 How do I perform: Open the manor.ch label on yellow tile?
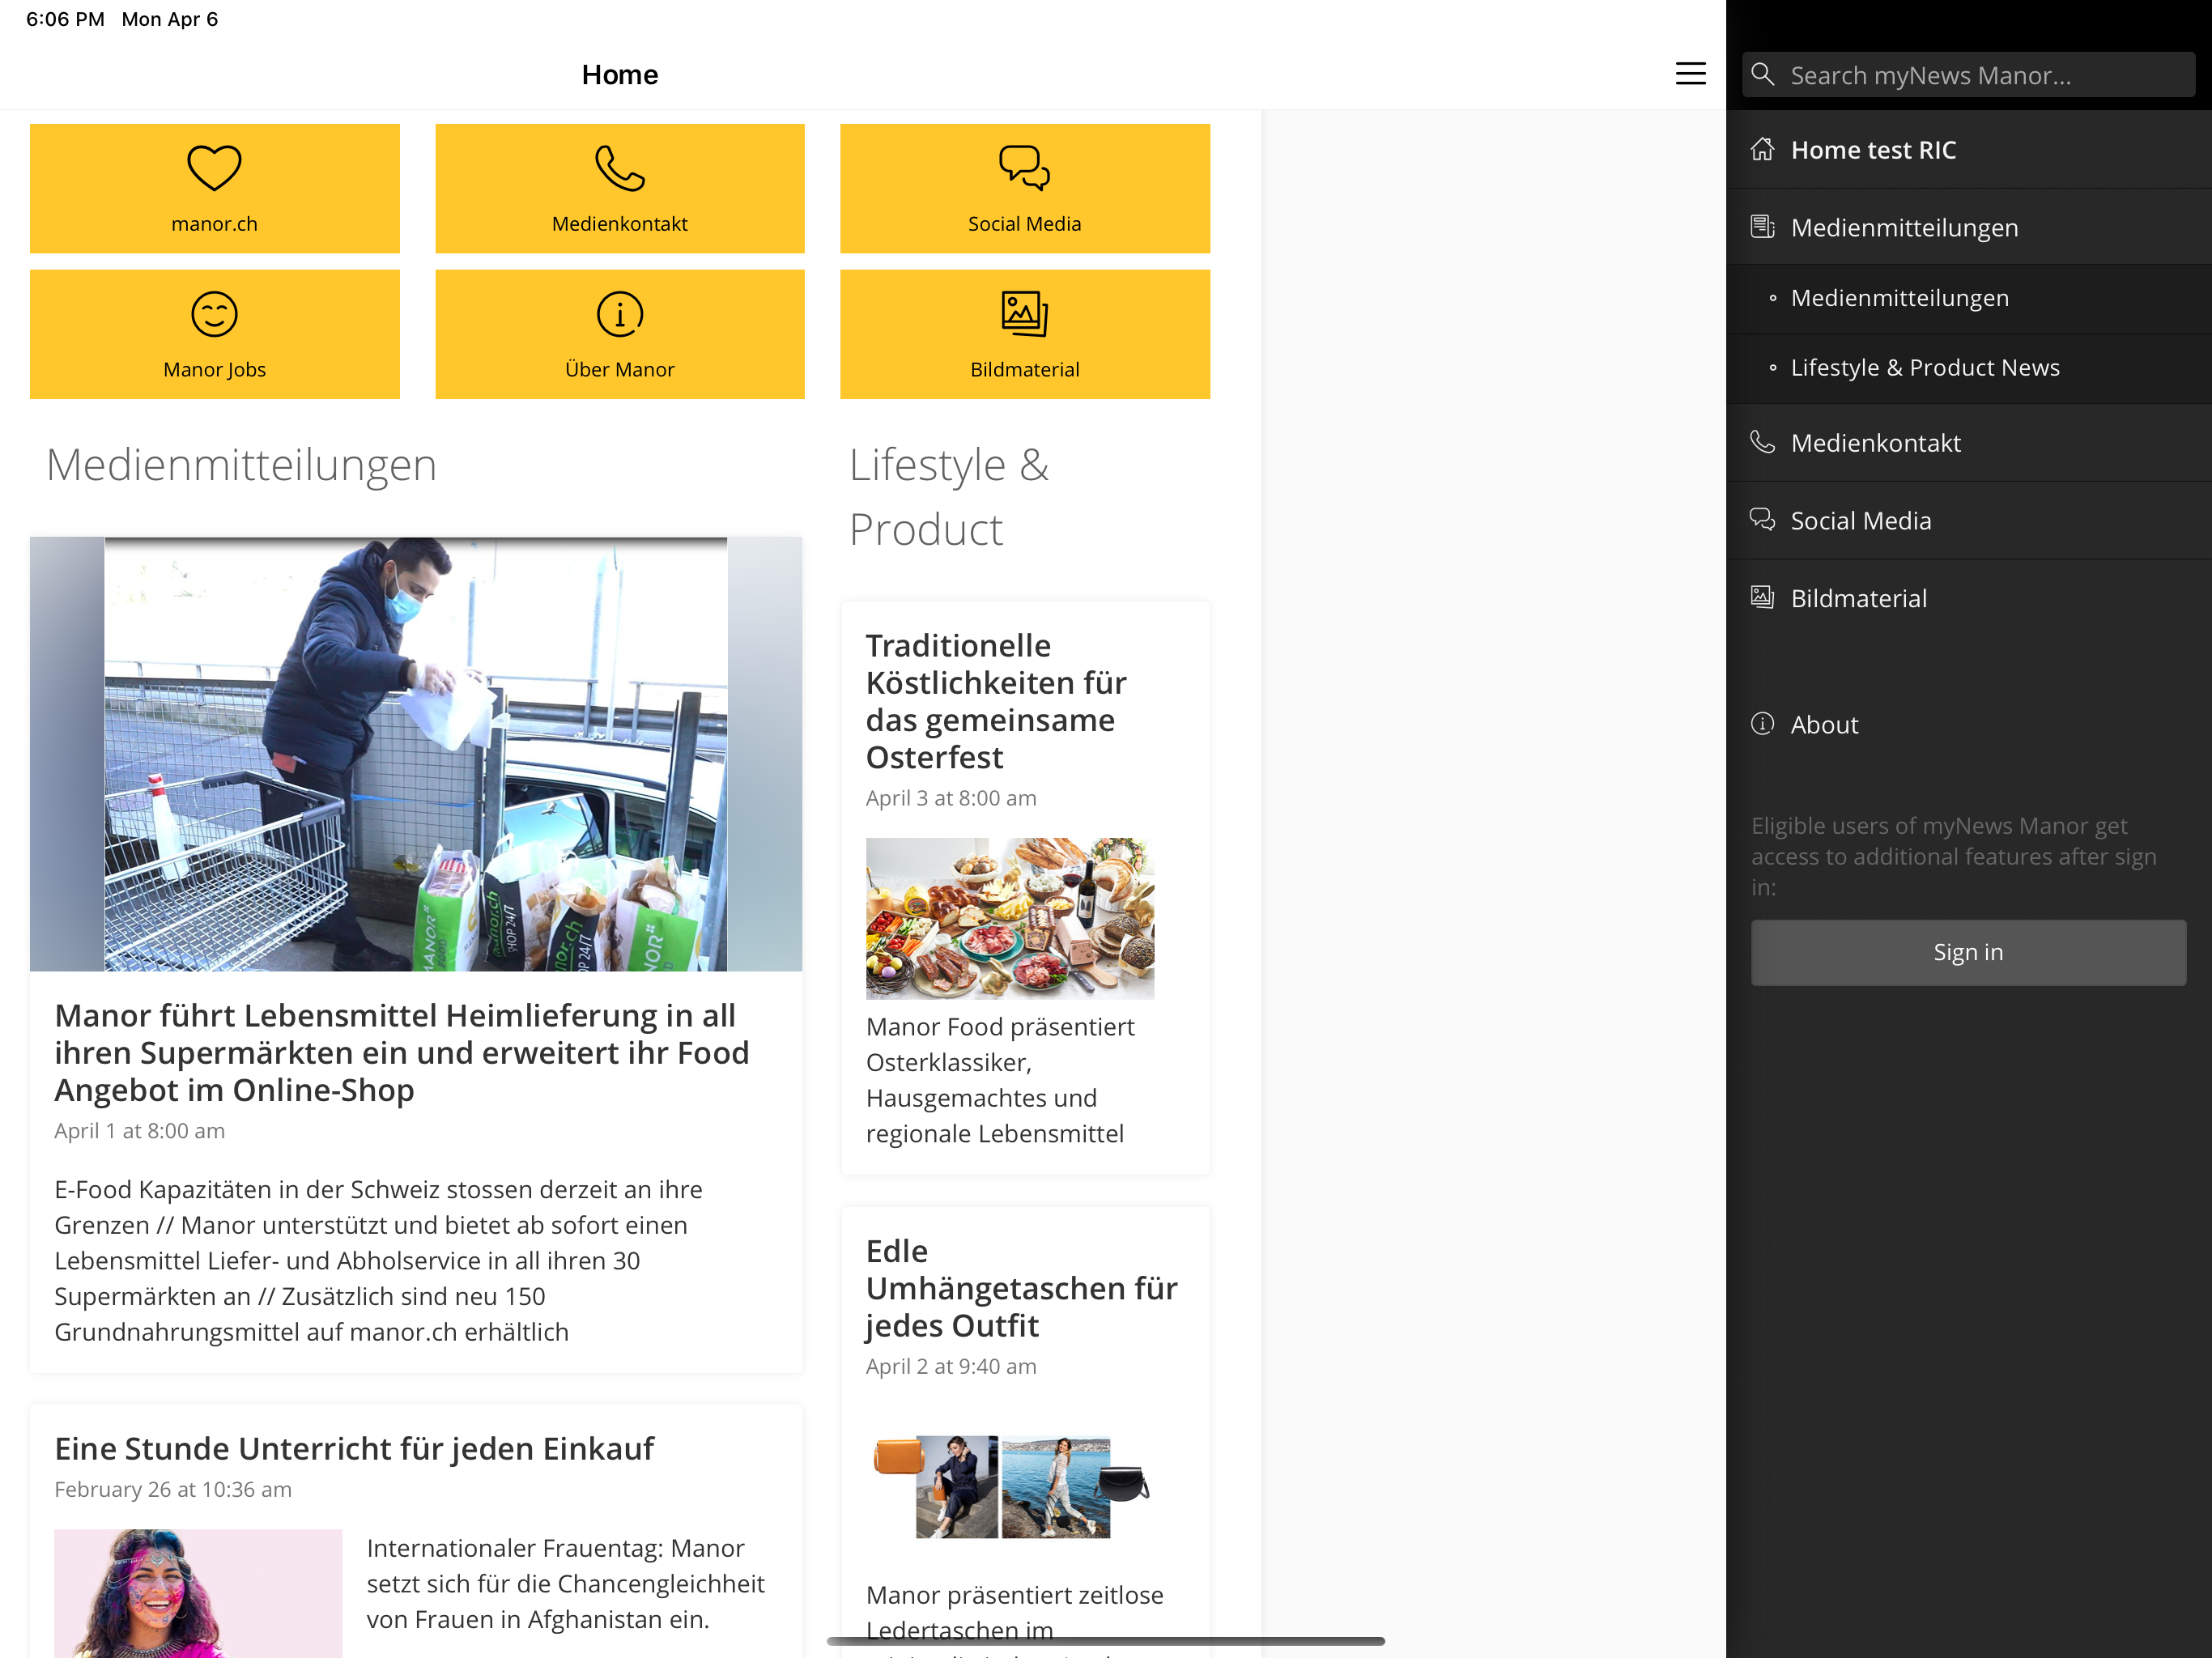point(214,224)
